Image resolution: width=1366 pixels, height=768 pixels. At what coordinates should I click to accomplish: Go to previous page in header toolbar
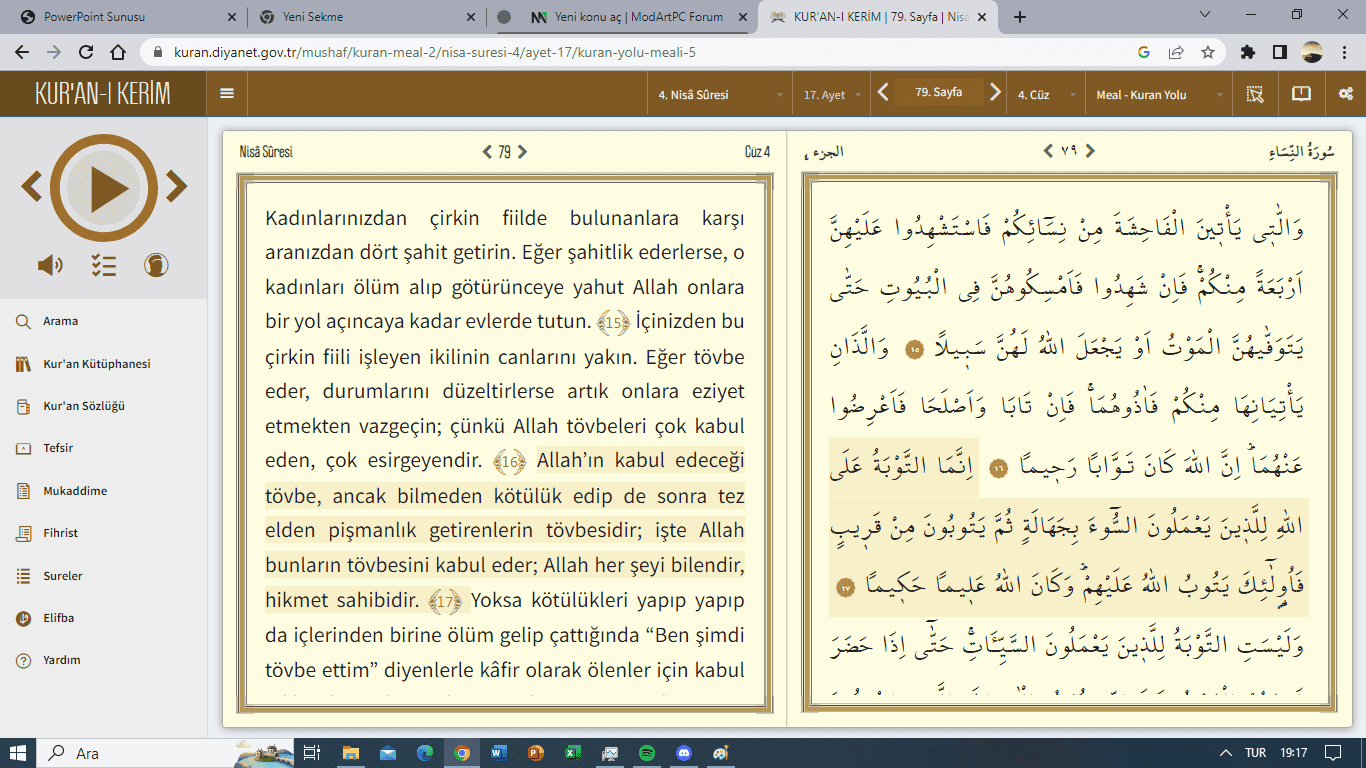click(883, 93)
